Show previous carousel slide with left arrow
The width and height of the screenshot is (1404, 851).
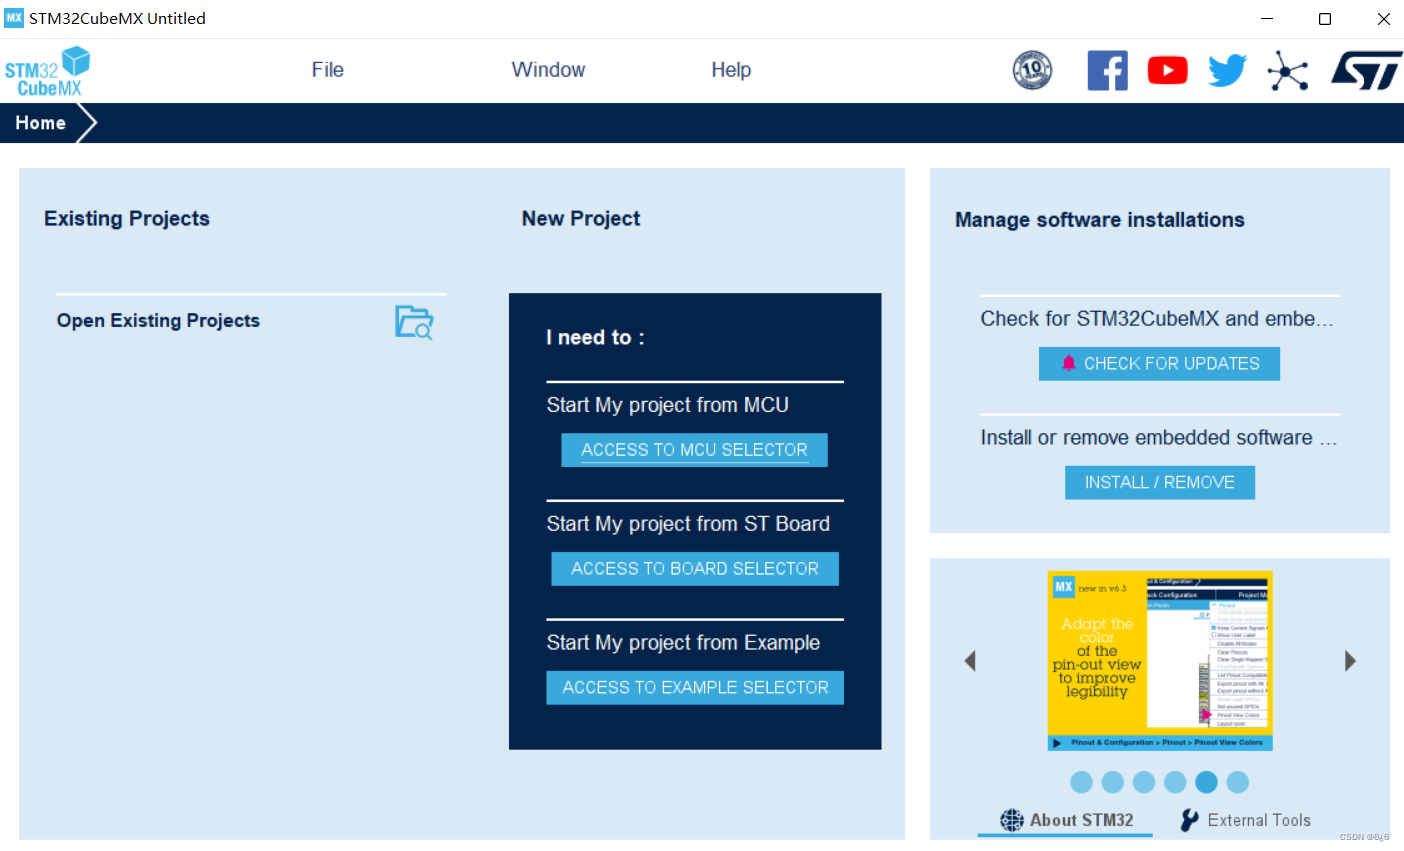pyautogui.click(x=969, y=661)
